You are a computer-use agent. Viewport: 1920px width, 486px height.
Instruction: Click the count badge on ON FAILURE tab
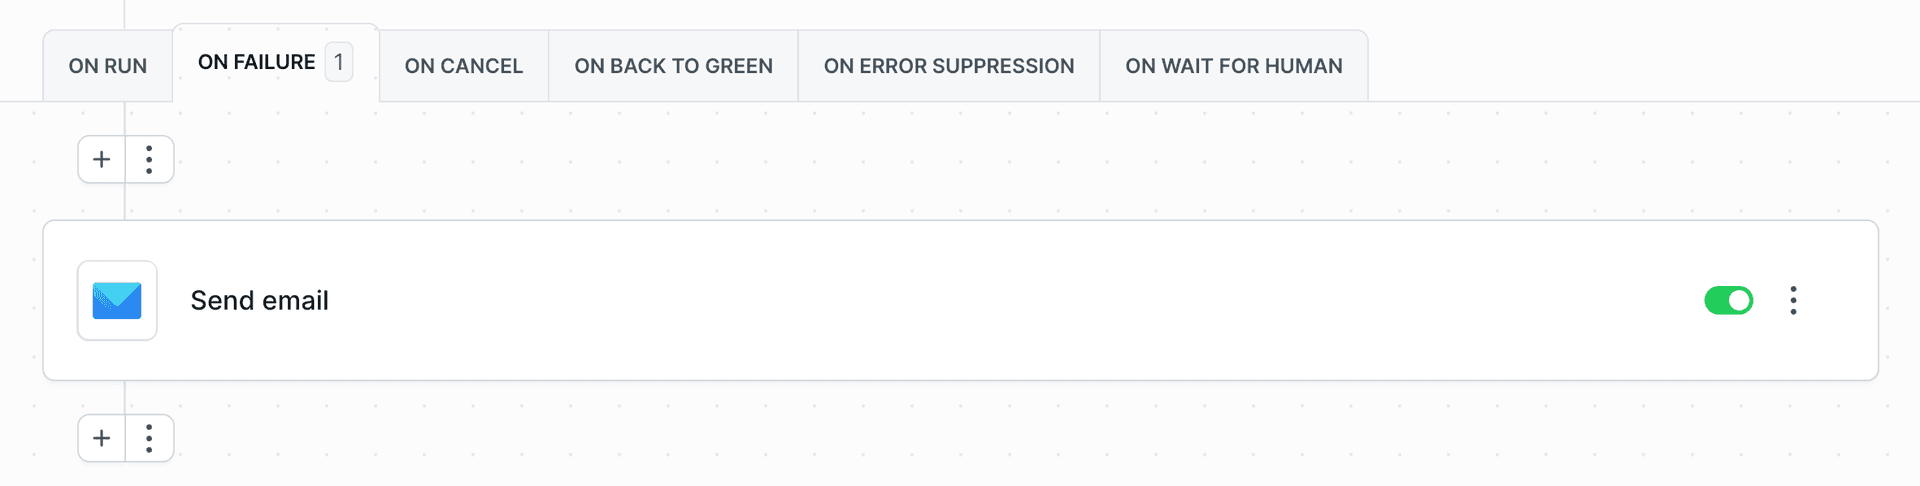(339, 63)
